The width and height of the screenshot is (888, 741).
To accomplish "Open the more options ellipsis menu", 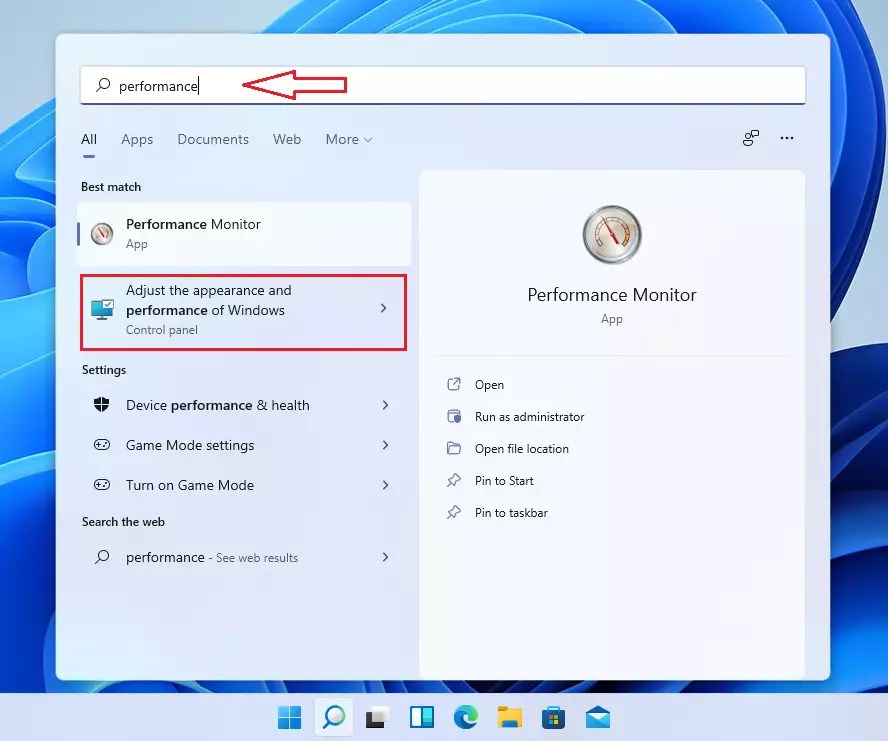I will 787,138.
